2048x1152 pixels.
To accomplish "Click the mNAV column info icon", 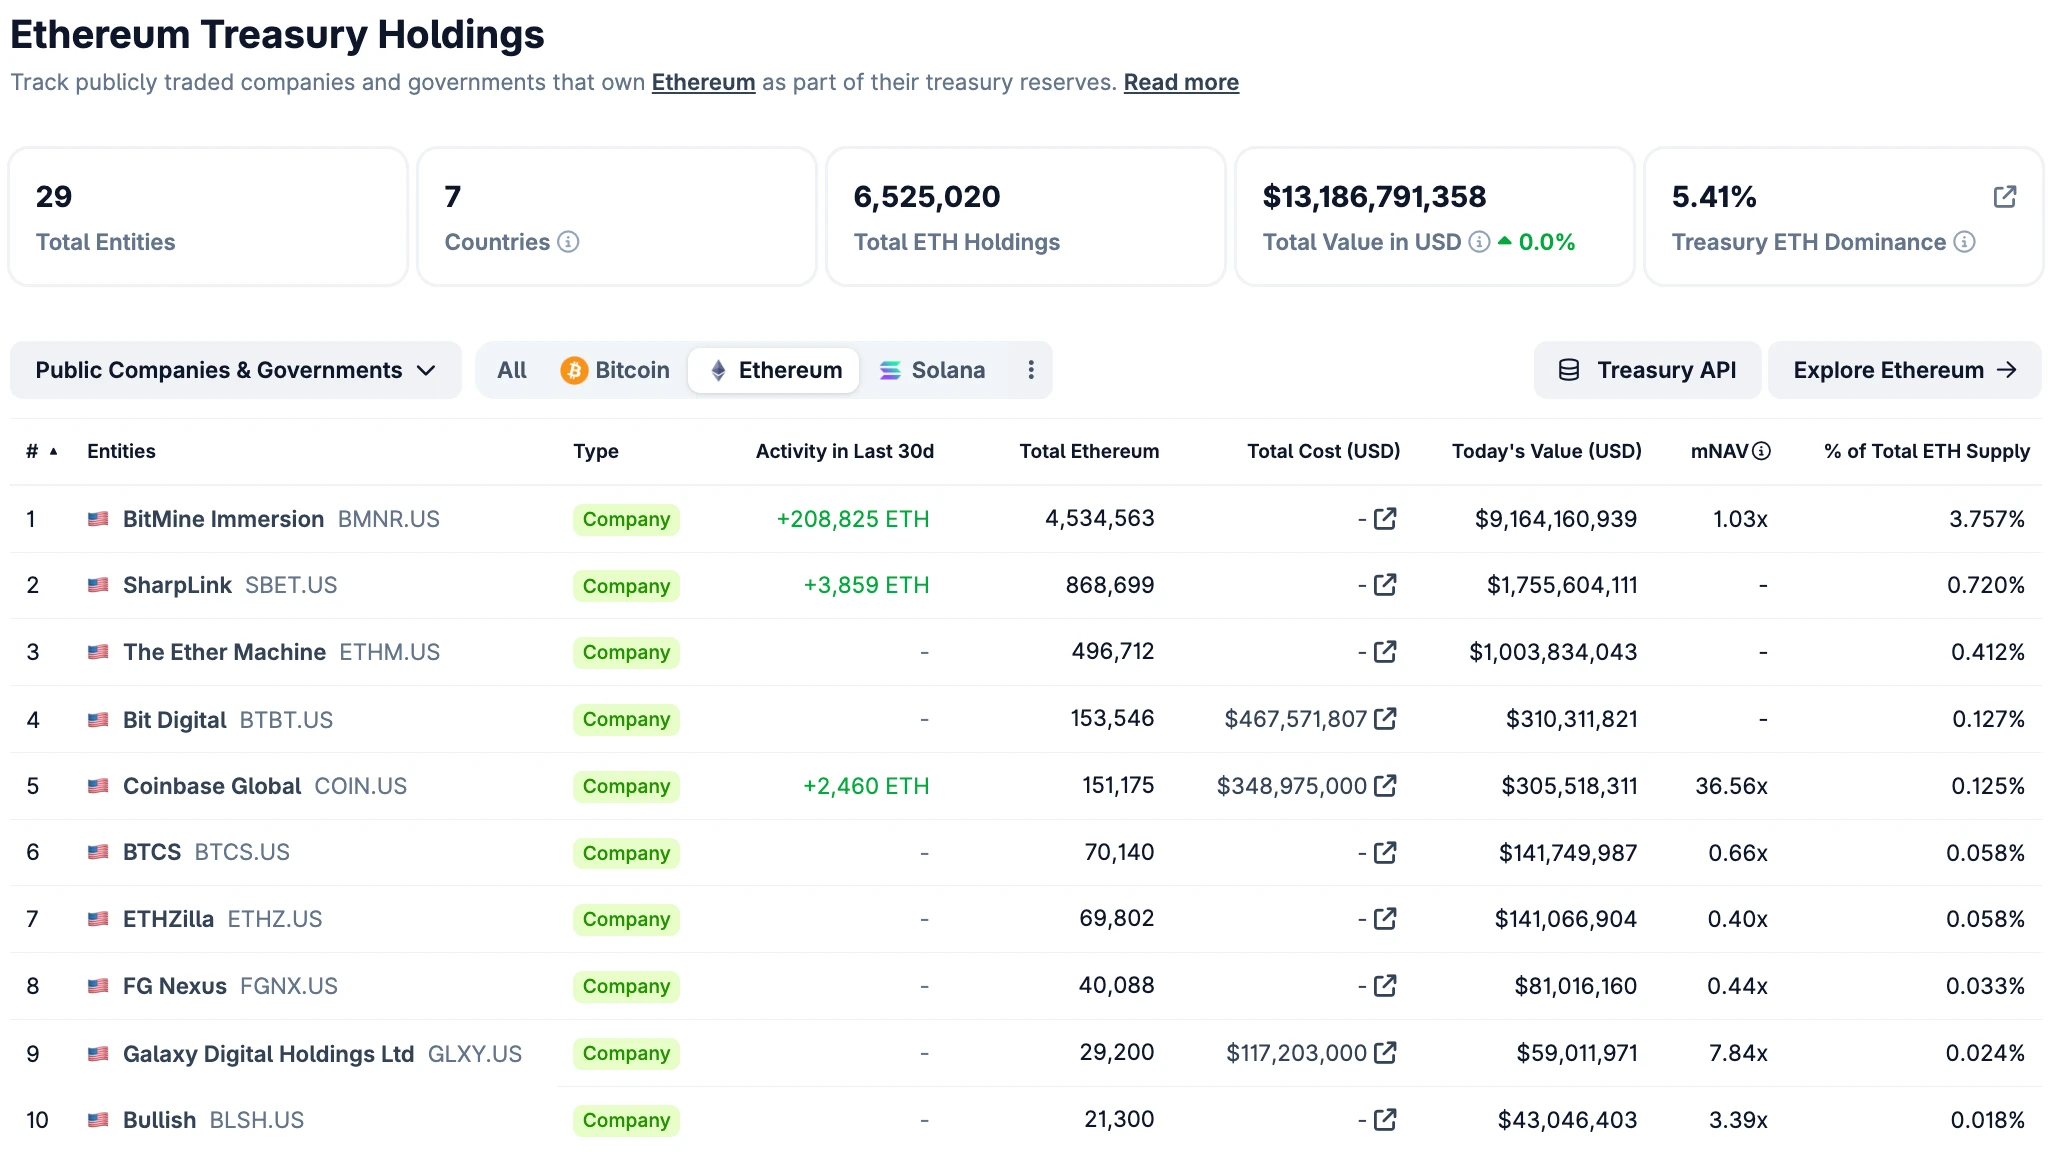I will [1762, 451].
